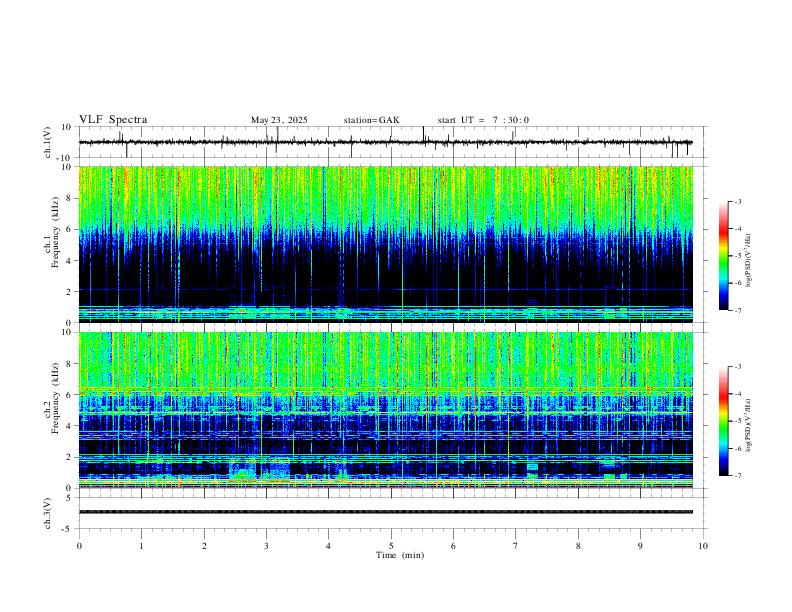Click the "4" tick on the Time axis
Image resolution: width=792 pixels, height=612 pixels.
(x=329, y=546)
